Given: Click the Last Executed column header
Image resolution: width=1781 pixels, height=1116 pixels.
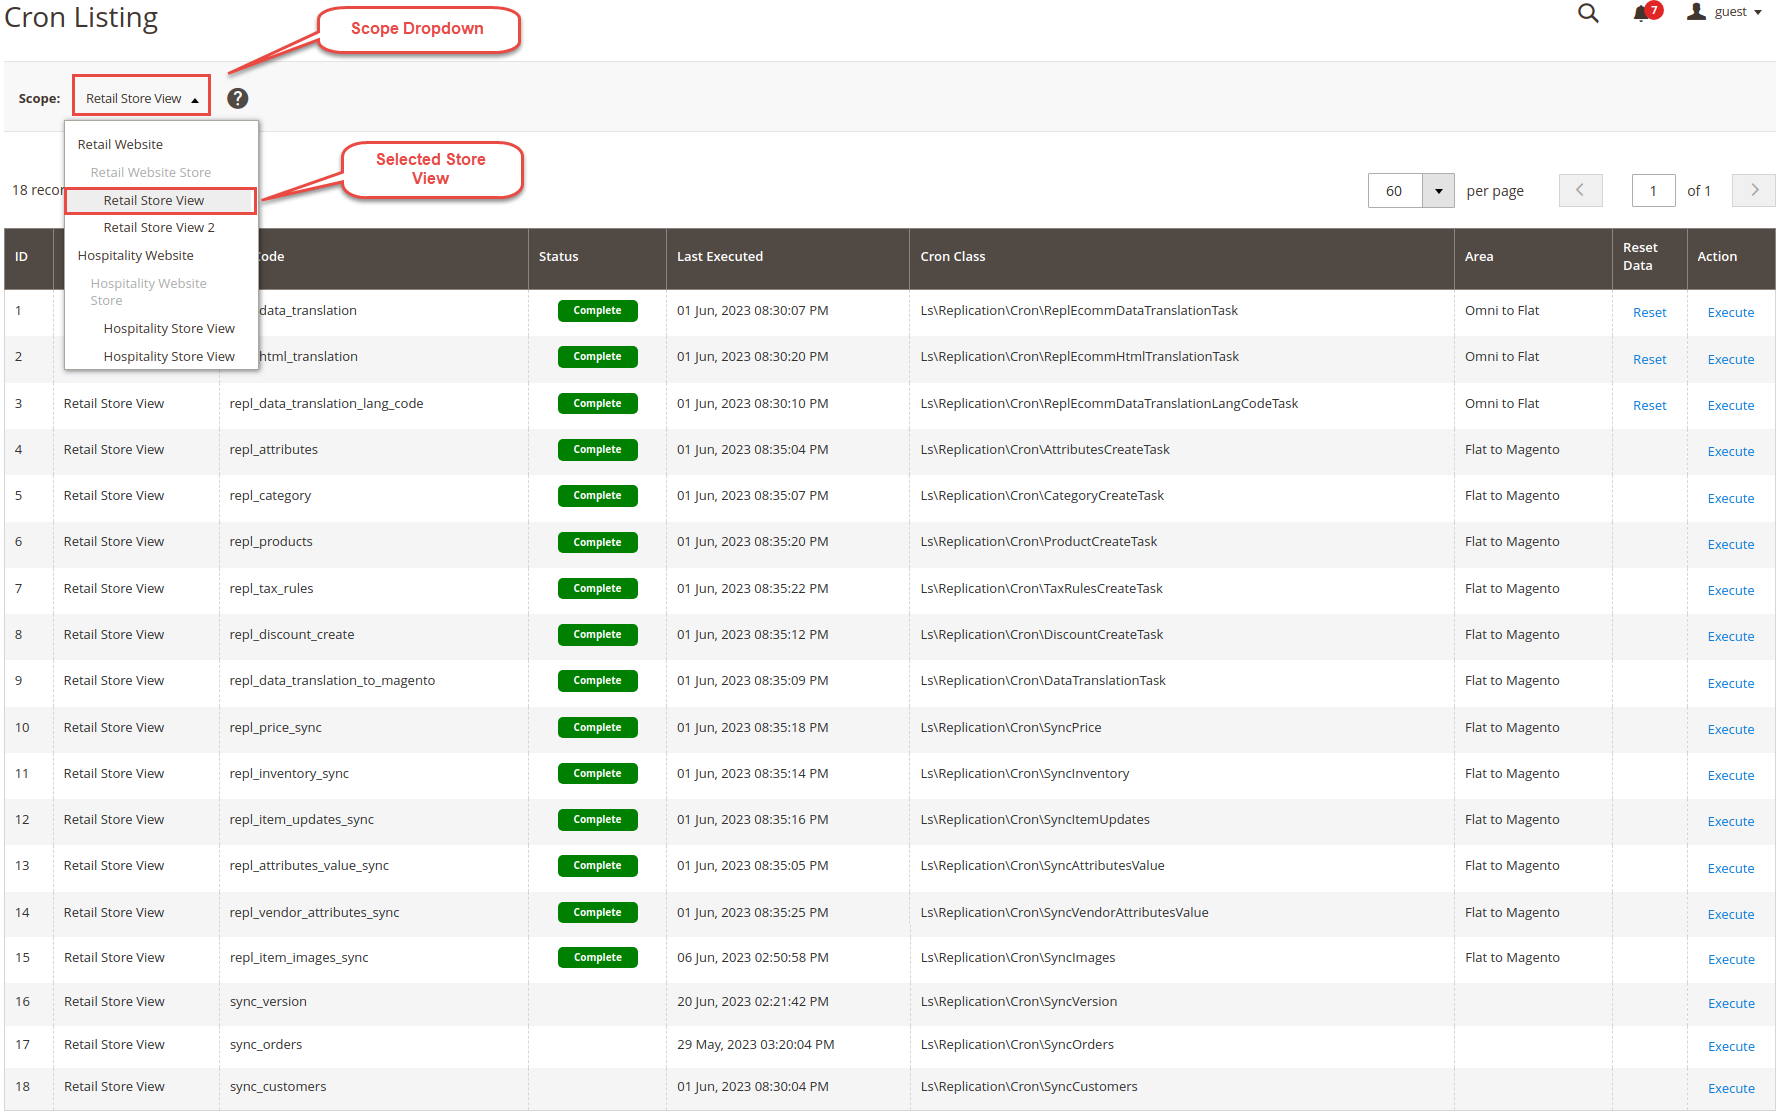Looking at the screenshot, I should (720, 257).
